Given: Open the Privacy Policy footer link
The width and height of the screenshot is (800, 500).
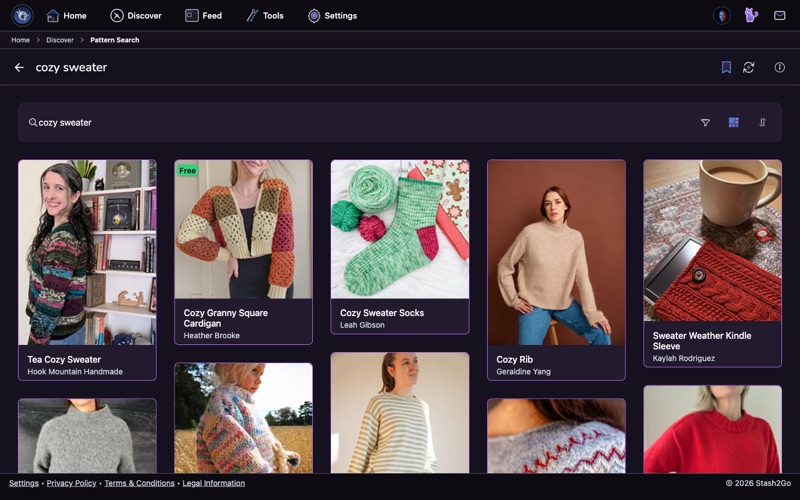Looking at the screenshot, I should 71,483.
